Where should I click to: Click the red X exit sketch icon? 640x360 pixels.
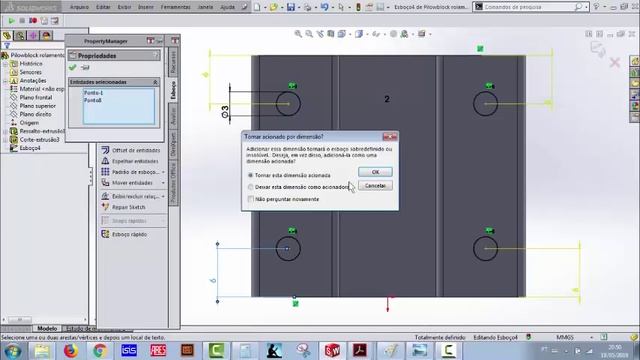(x=615, y=63)
